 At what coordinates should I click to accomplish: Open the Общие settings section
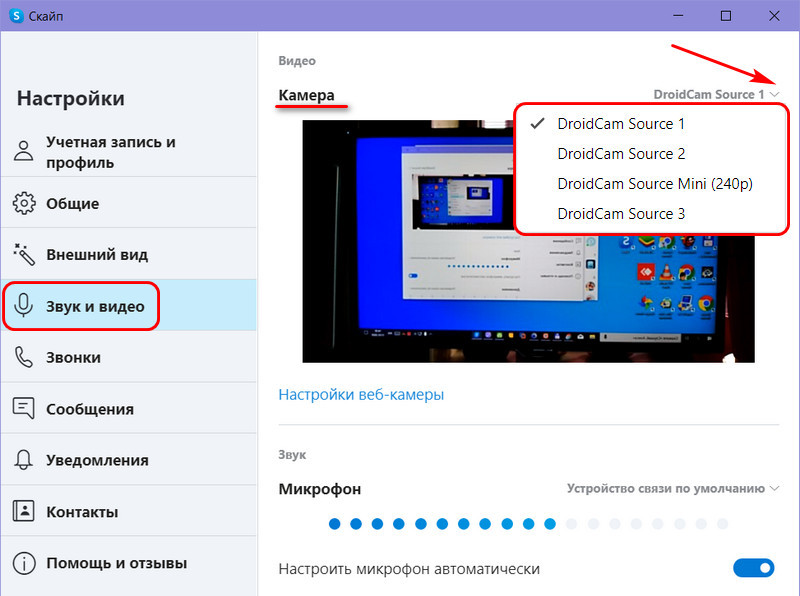coord(129,203)
